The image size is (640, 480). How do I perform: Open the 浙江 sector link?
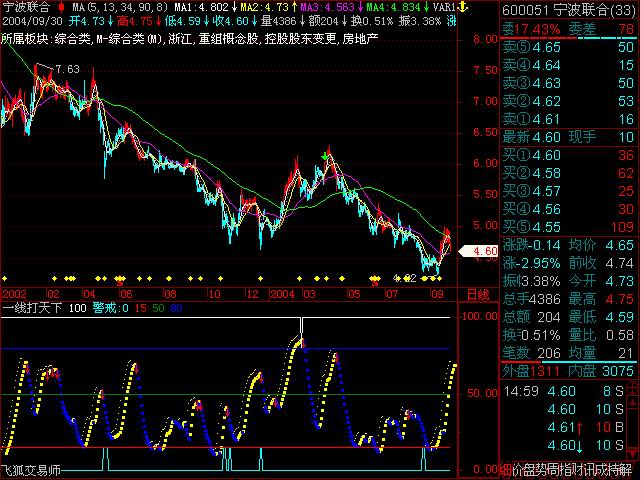180,38
